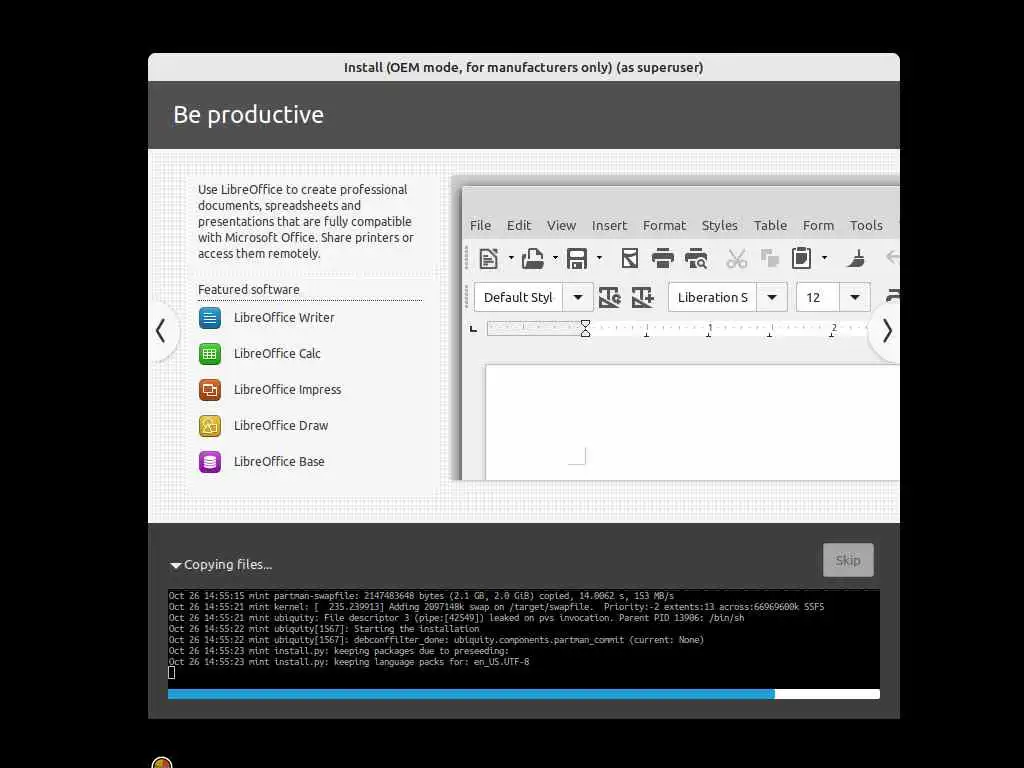Click the Default Styl paragraph style field
The height and width of the screenshot is (768, 1024).
pos(519,298)
